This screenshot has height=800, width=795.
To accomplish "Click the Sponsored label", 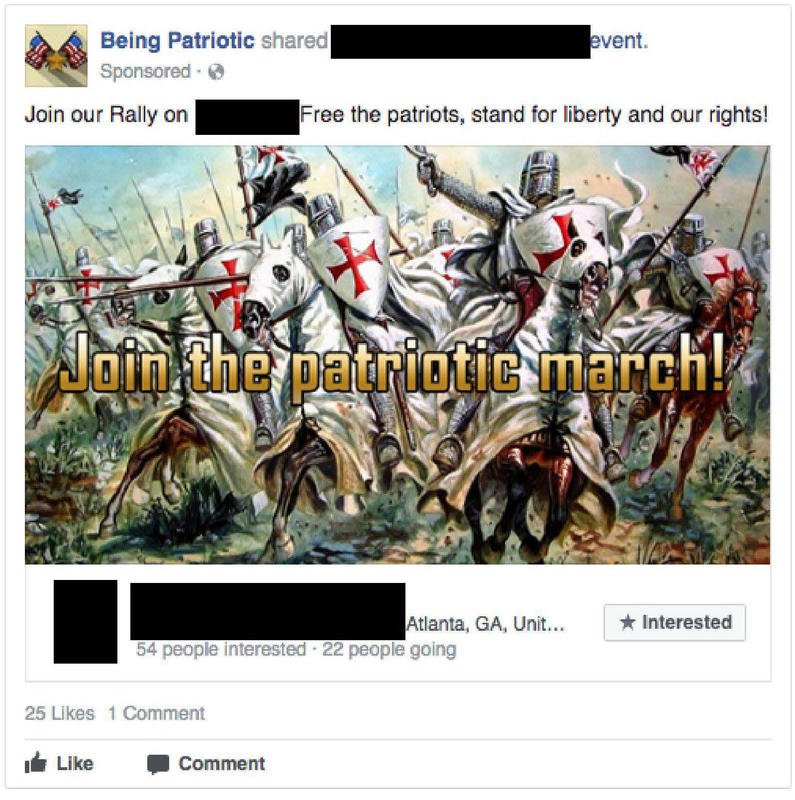I will tap(145, 71).
